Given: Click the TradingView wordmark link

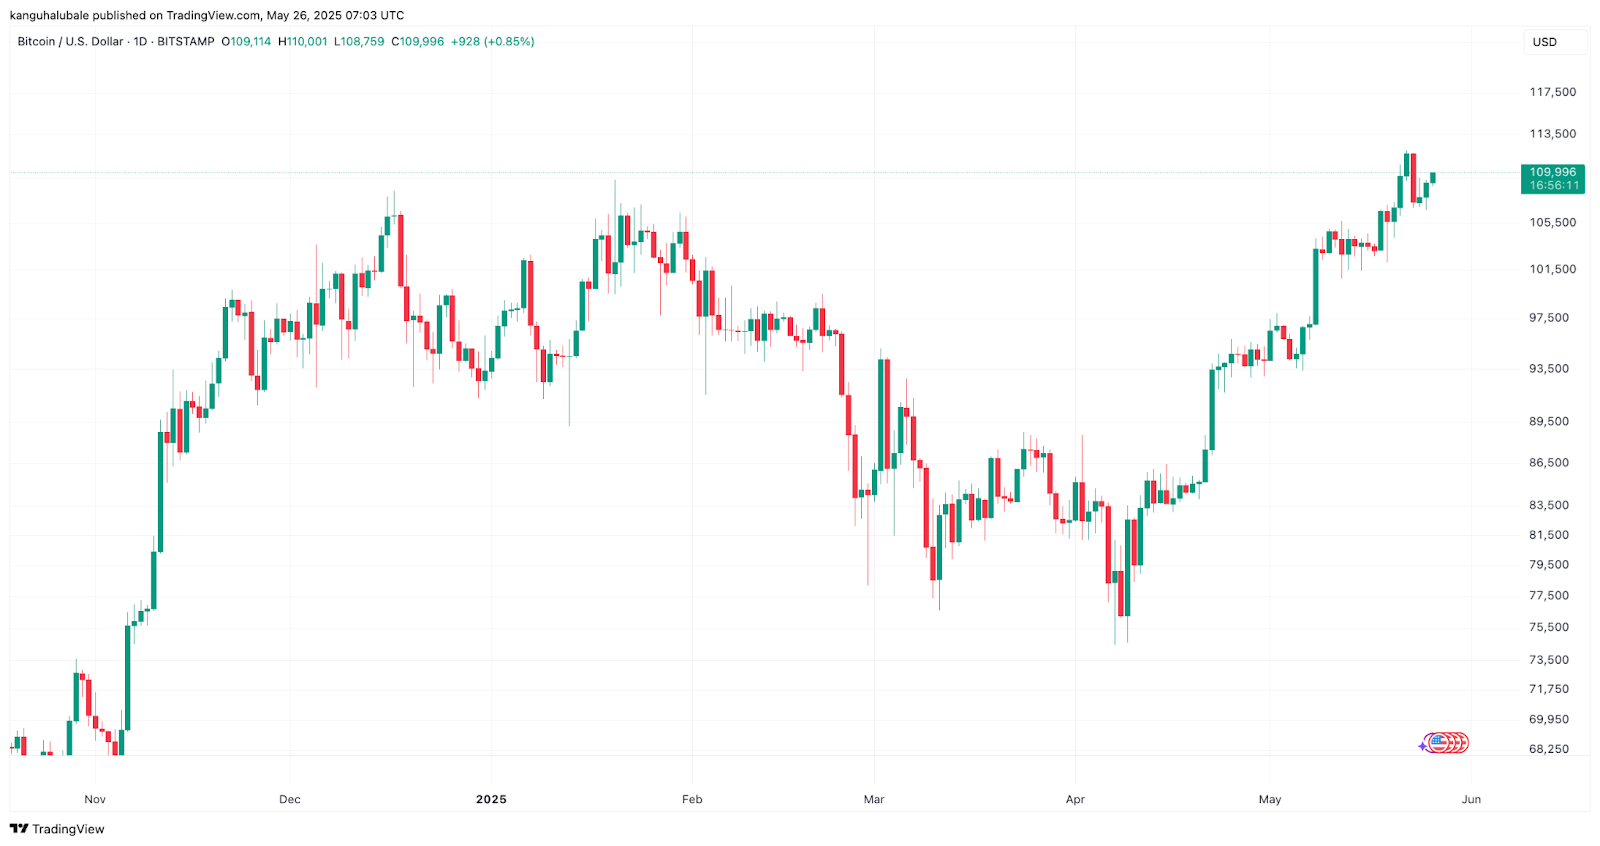Looking at the screenshot, I should tap(68, 829).
